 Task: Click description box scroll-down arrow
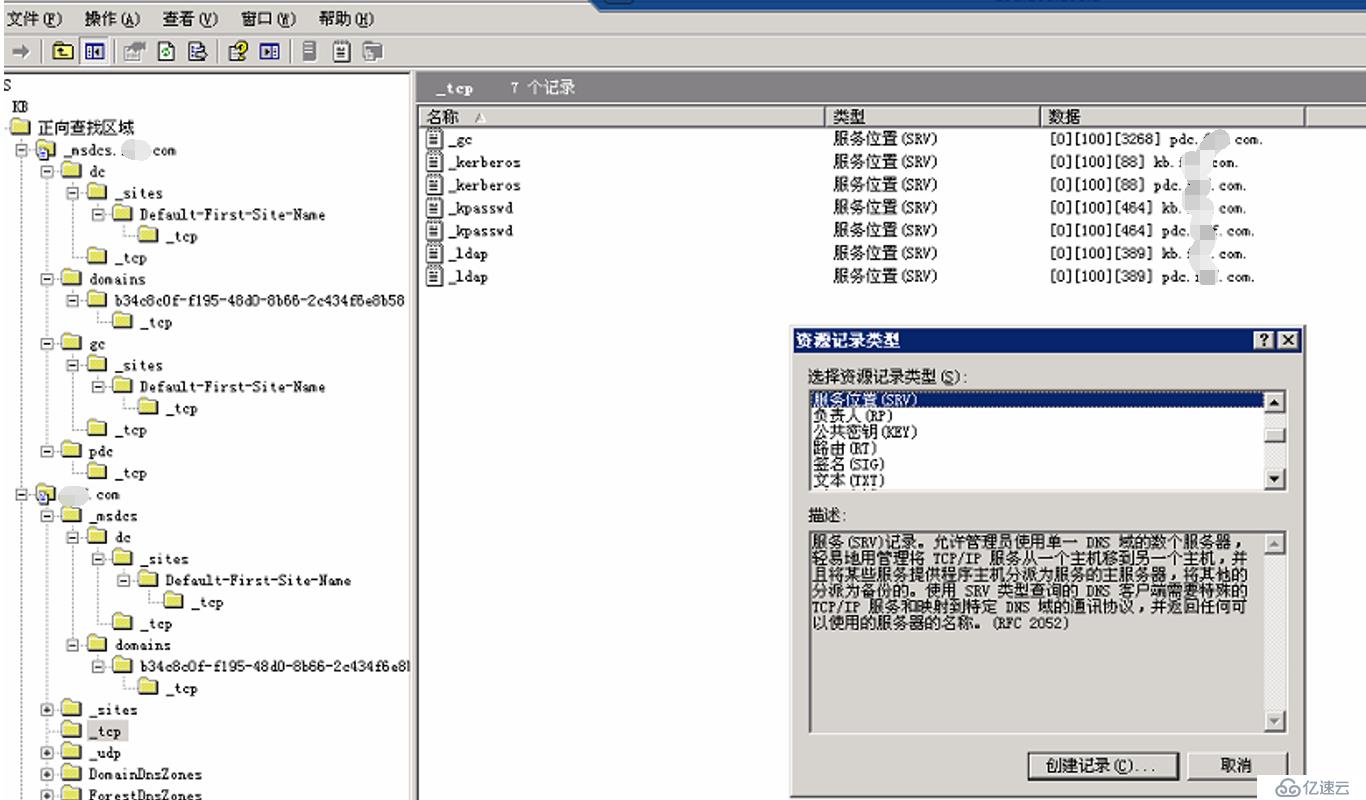1274,720
